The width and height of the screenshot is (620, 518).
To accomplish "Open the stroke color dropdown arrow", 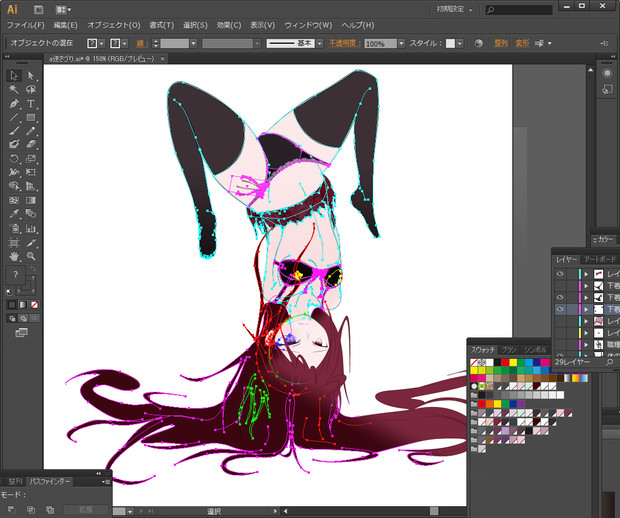I will (125, 43).
